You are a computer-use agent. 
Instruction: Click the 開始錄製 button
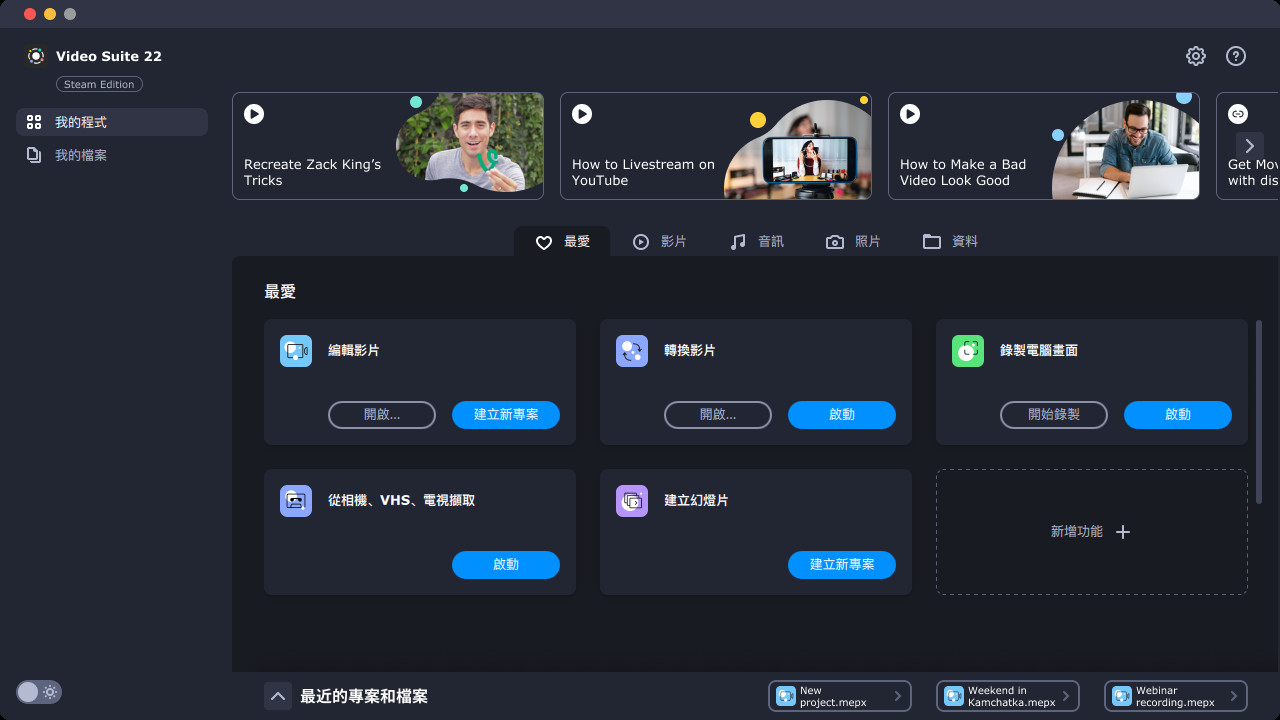pos(1054,415)
